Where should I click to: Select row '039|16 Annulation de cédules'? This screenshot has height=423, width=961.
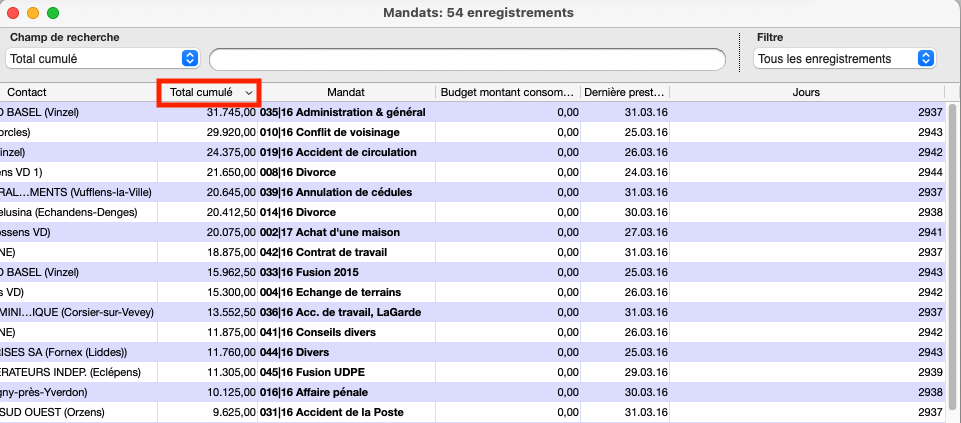pos(473,192)
